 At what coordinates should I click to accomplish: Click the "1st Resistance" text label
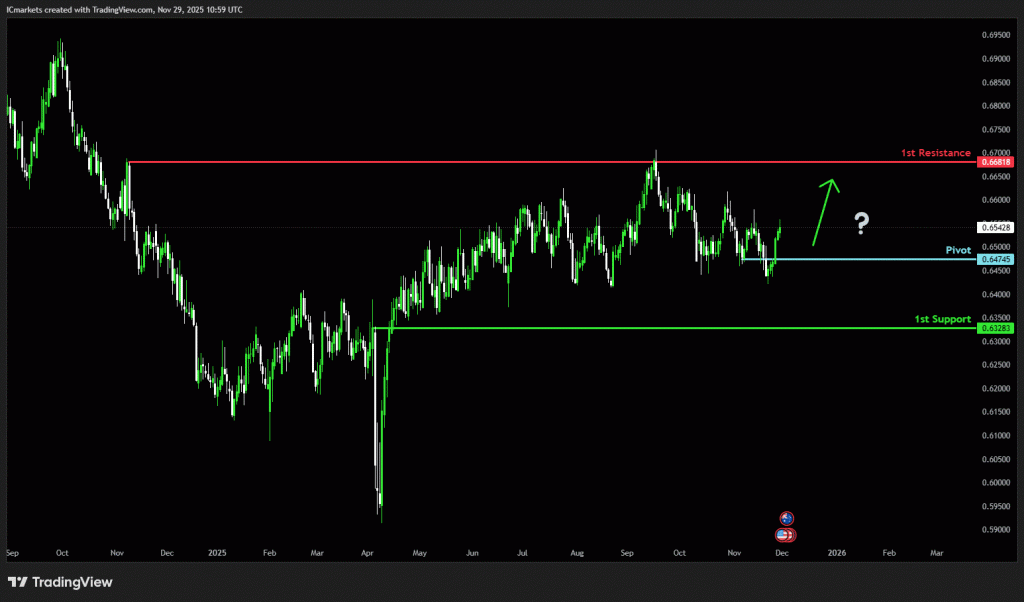coord(935,153)
